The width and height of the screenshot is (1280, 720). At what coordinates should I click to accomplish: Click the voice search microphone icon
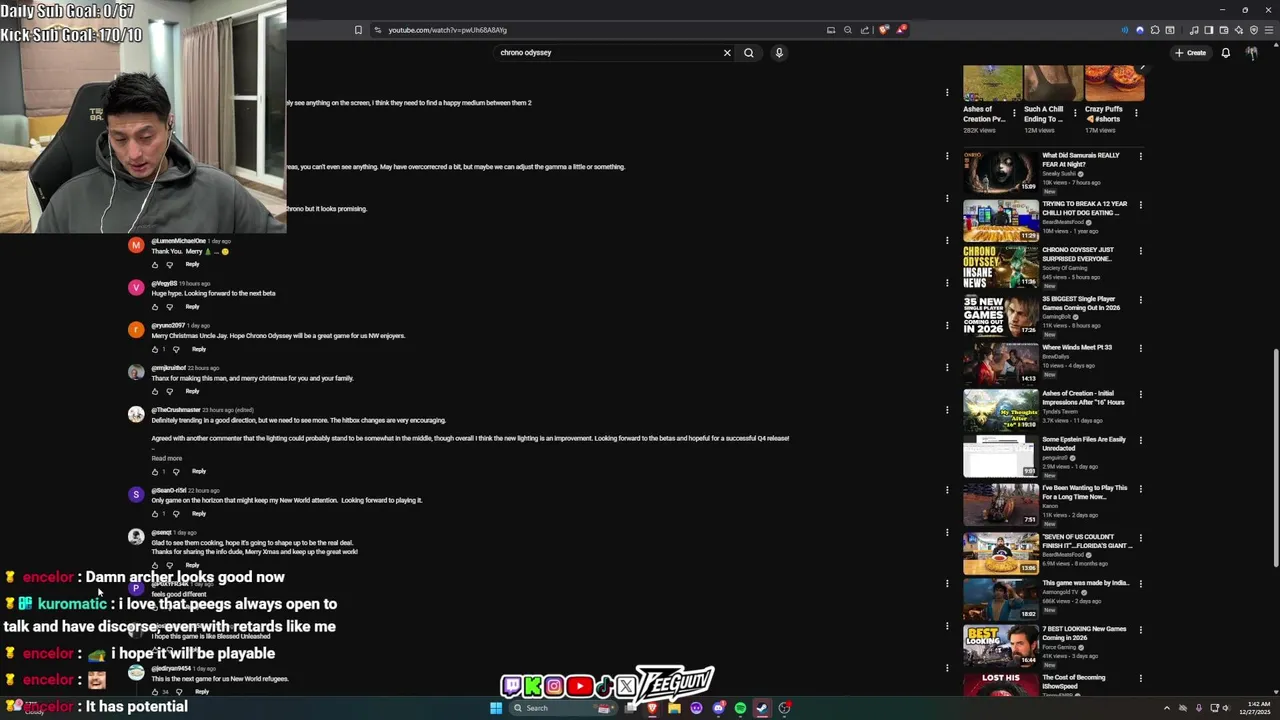click(x=779, y=53)
